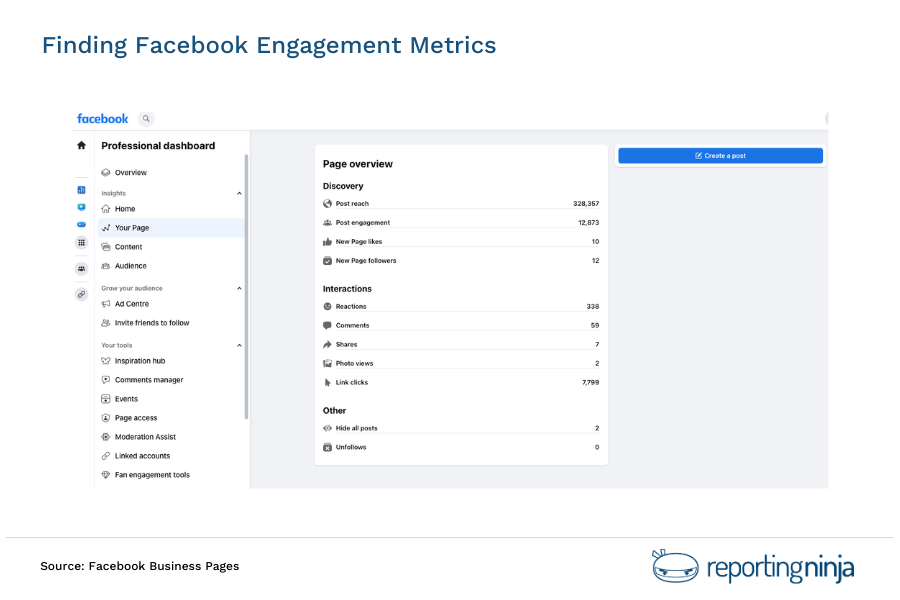900x600 pixels.
Task: Click the home icon at top of left rail
Action: [x=81, y=145]
